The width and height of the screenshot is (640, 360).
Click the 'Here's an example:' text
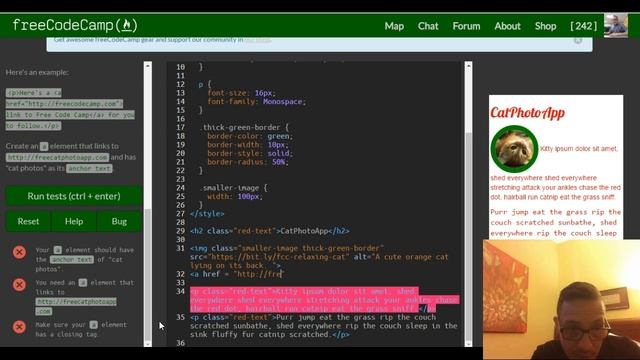click(37, 72)
